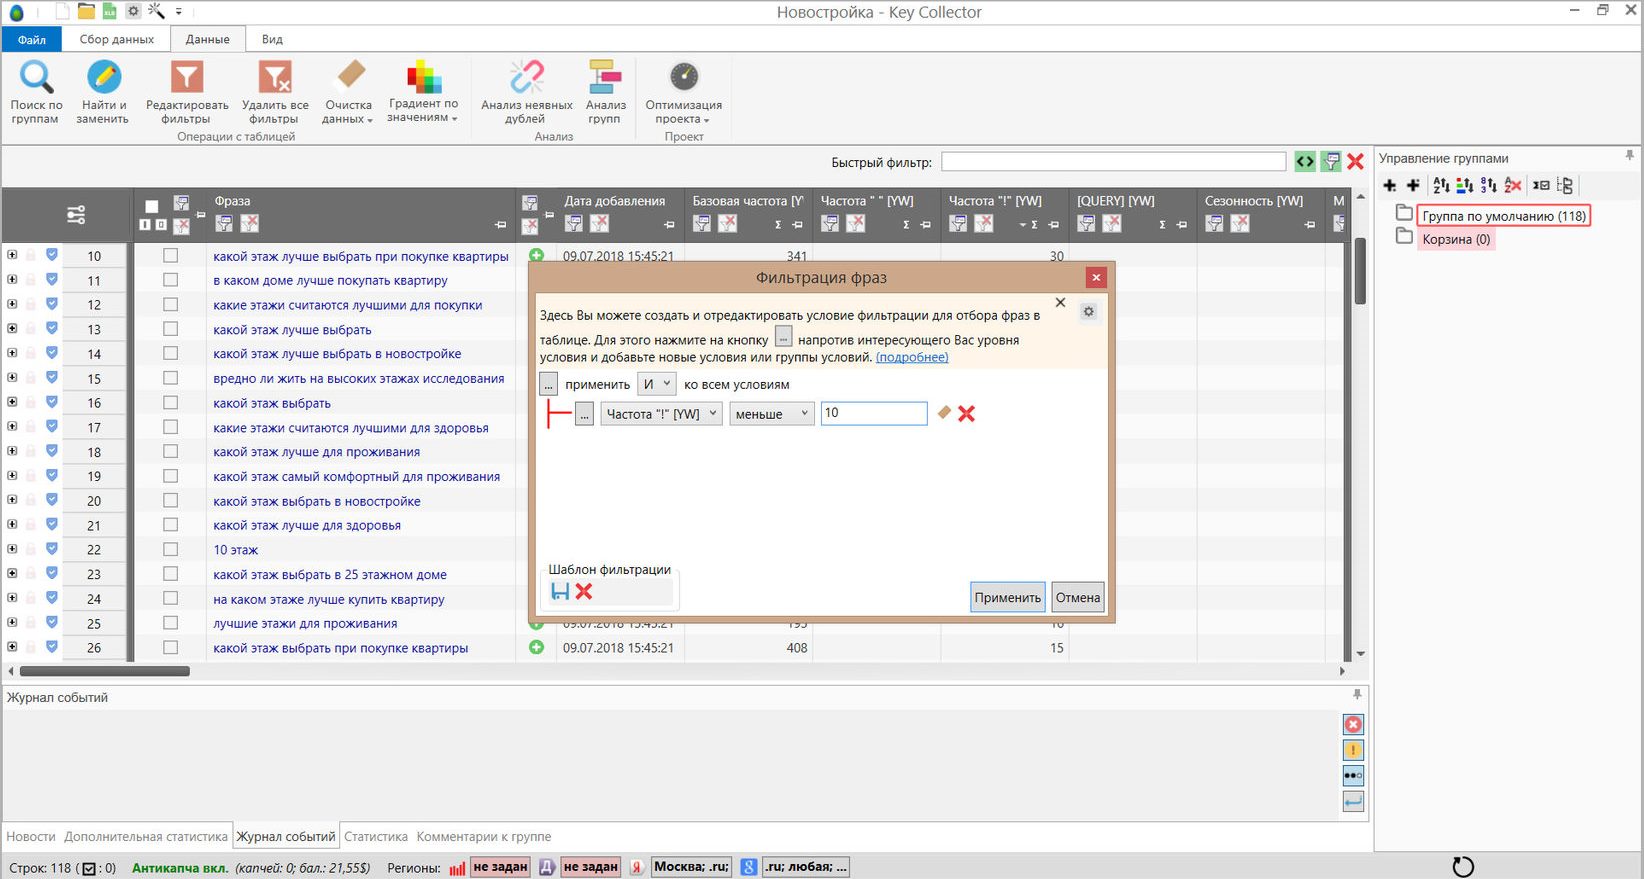
Task: Open the 'Статистика' bottom tab
Action: point(376,836)
